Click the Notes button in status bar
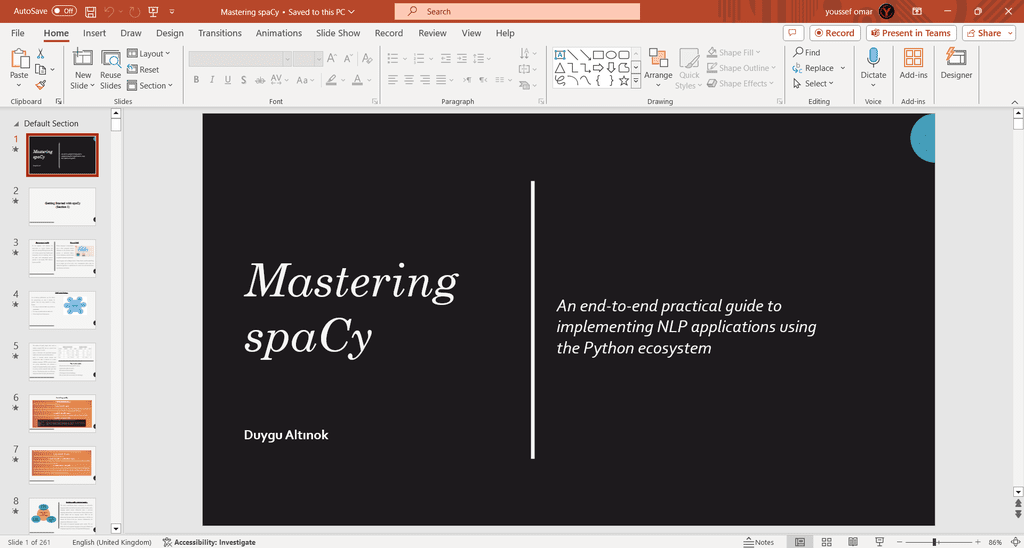The width and height of the screenshot is (1024, 548). [758, 542]
